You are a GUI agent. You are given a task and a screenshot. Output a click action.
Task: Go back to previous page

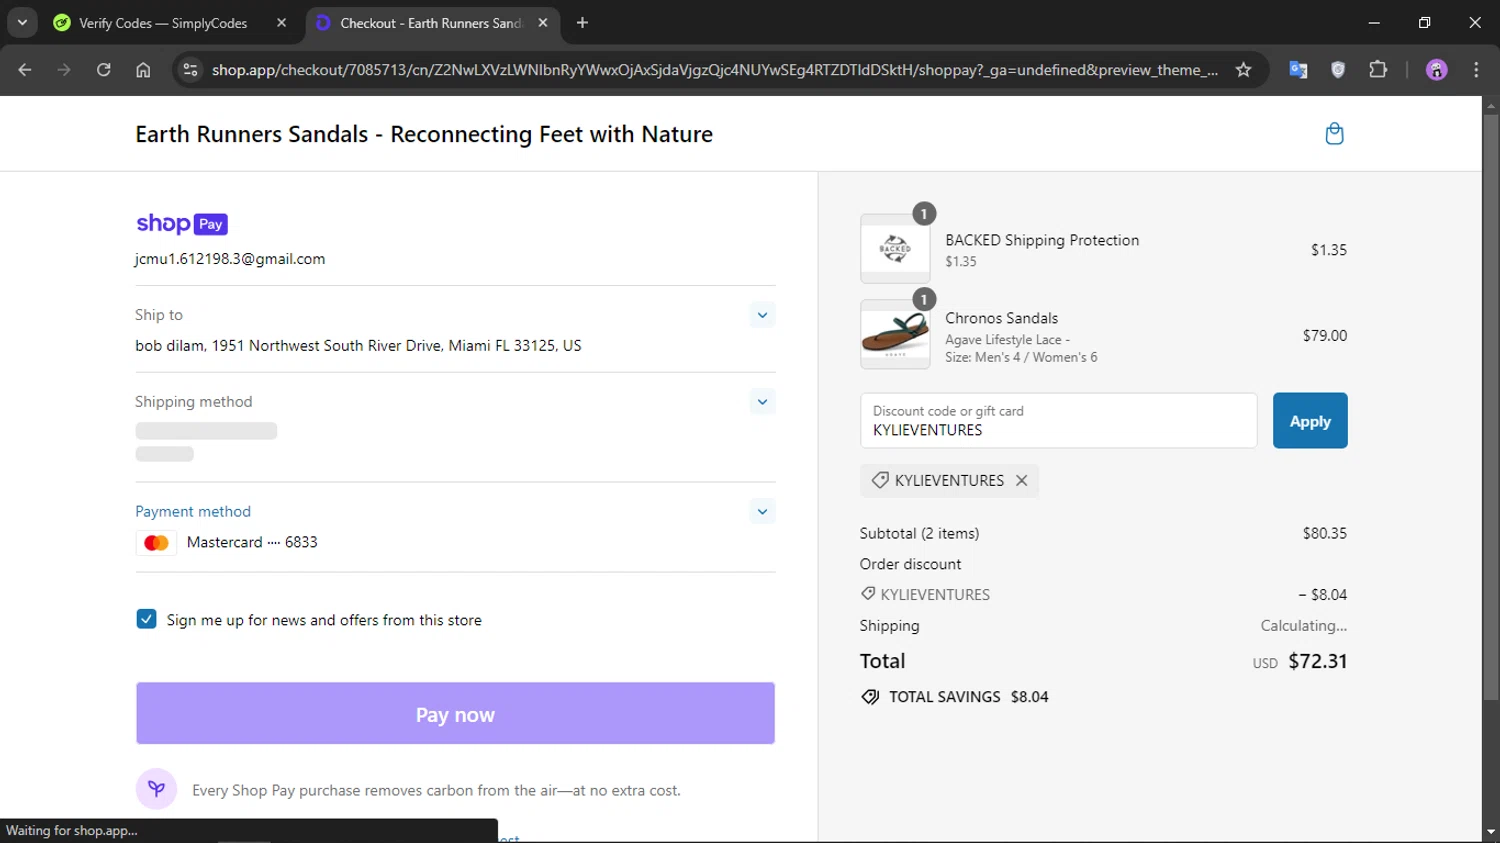coord(25,70)
